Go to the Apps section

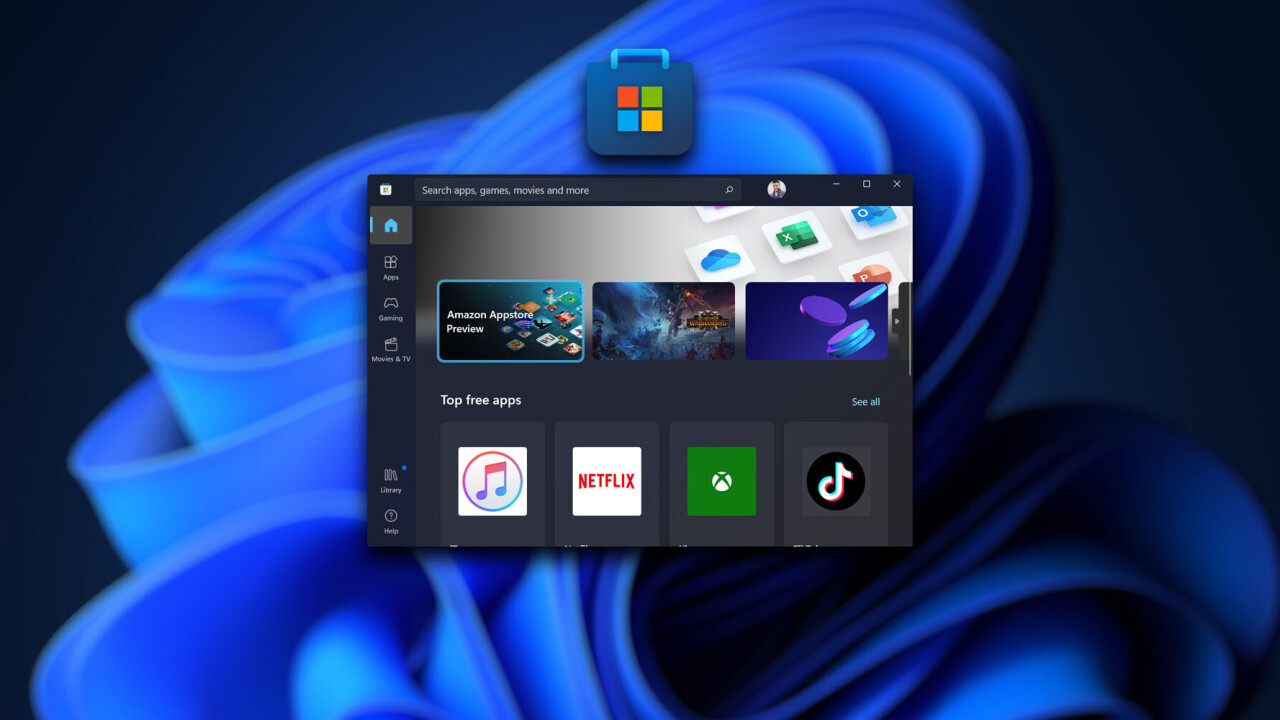pyautogui.click(x=391, y=266)
